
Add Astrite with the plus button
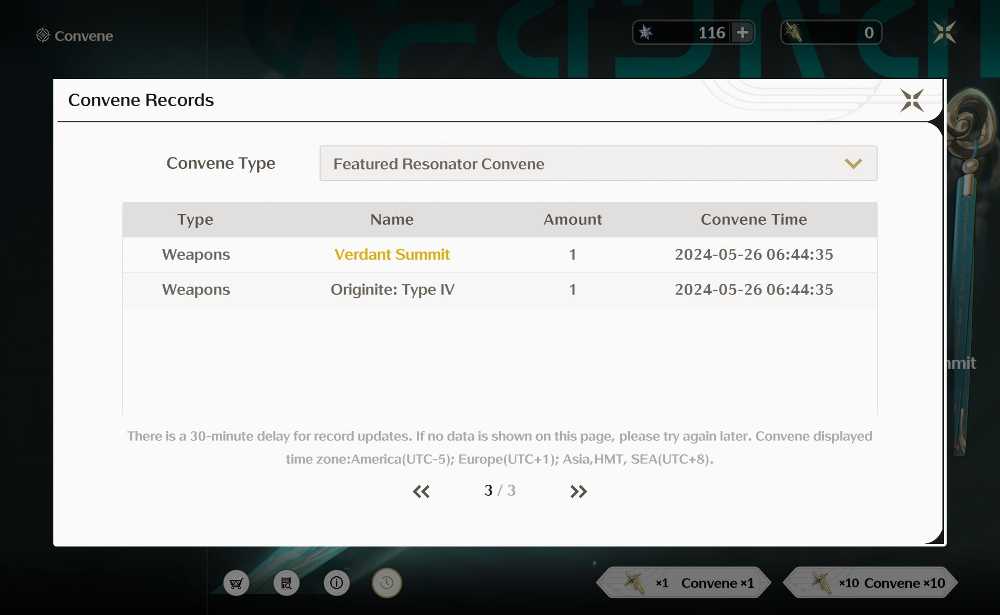pyautogui.click(x=742, y=33)
